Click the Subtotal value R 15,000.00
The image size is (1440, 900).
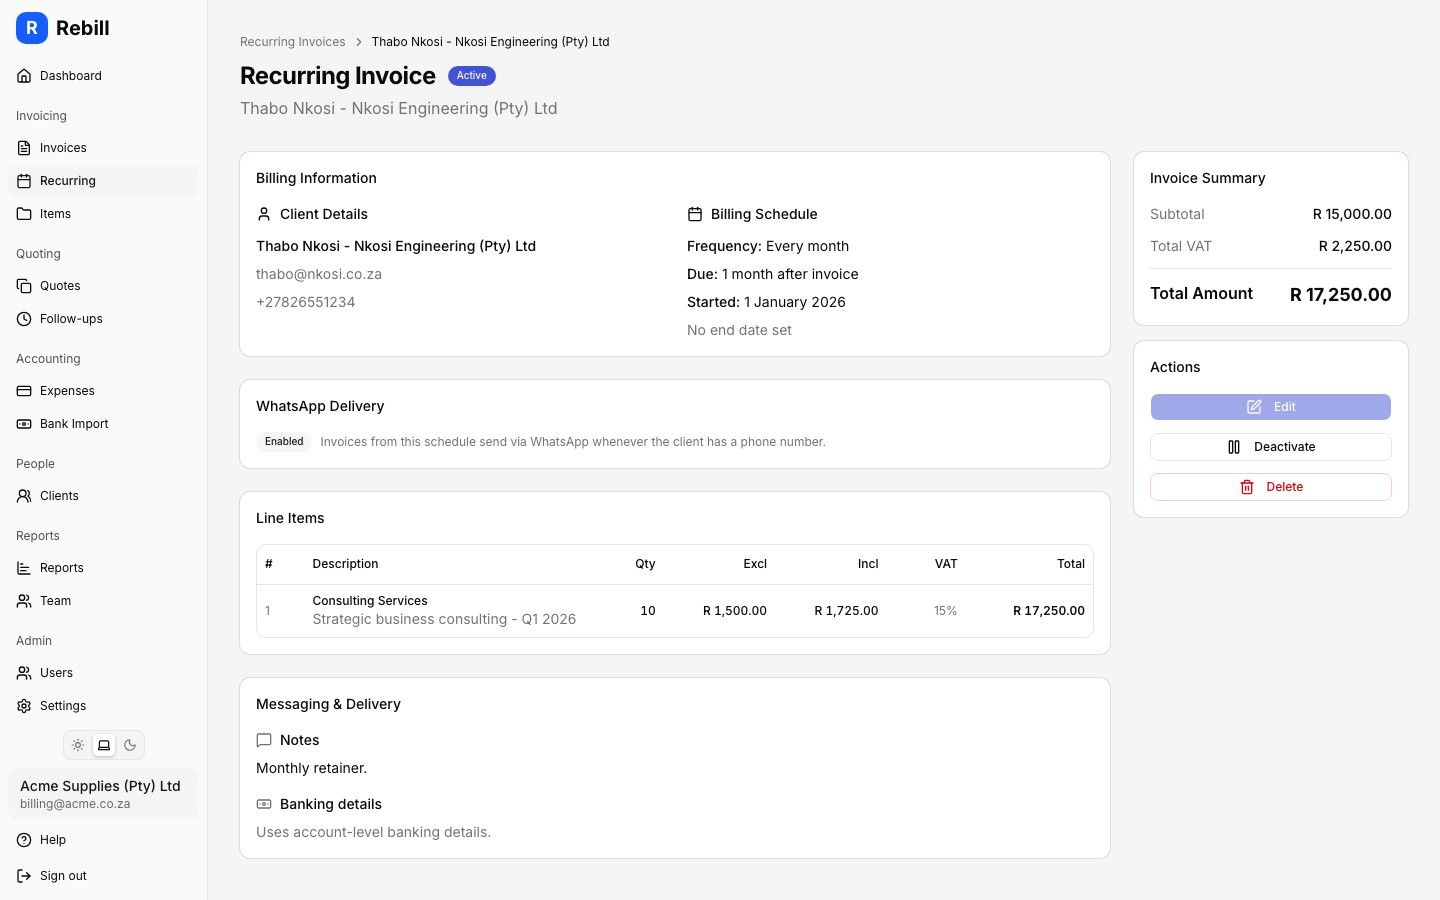click(1352, 214)
